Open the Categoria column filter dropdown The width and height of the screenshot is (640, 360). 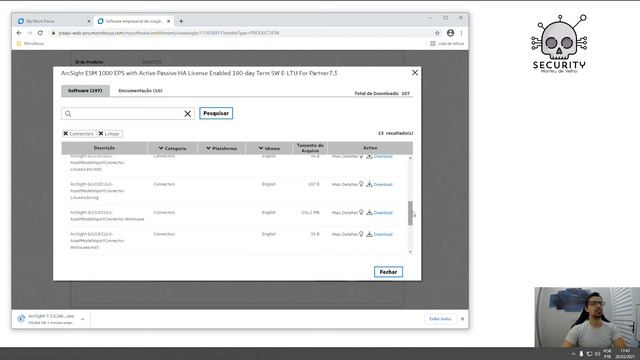coord(172,148)
